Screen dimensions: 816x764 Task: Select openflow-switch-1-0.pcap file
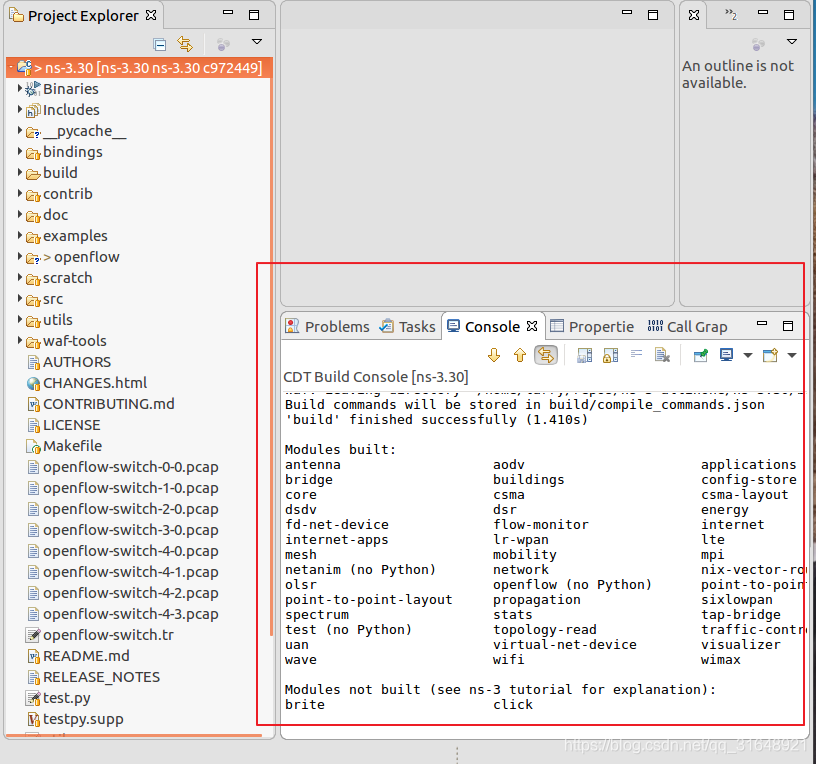(x=131, y=488)
